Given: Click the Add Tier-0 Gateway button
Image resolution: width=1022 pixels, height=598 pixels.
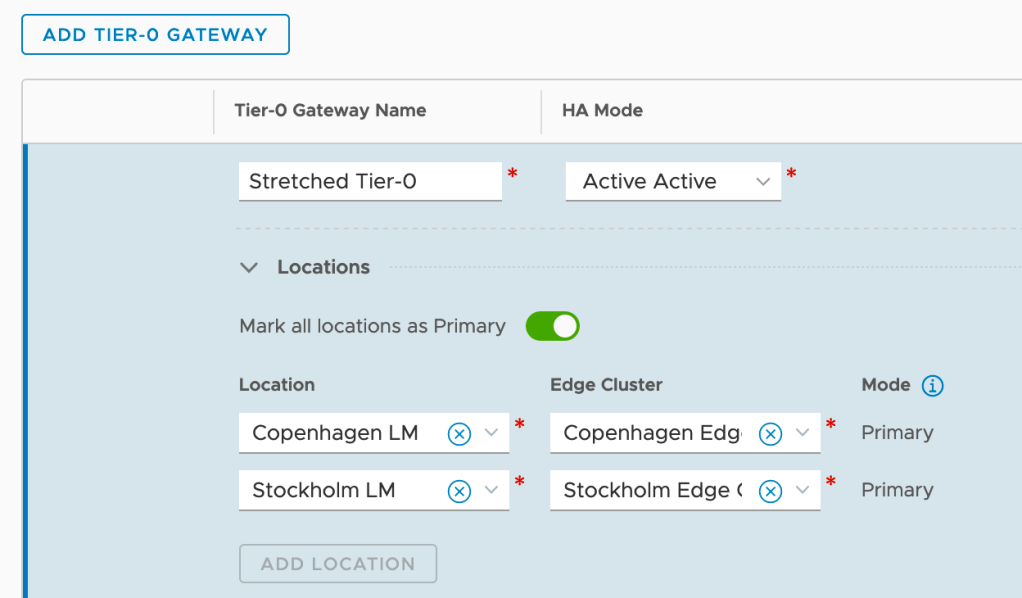Looking at the screenshot, I should coord(155,34).
